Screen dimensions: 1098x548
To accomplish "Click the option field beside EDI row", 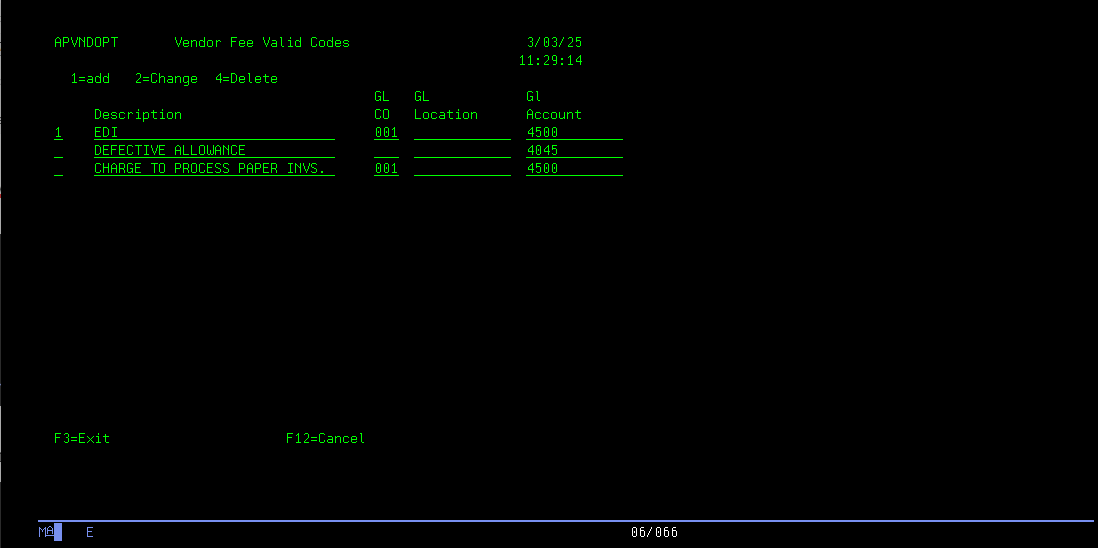I will tap(58, 133).
